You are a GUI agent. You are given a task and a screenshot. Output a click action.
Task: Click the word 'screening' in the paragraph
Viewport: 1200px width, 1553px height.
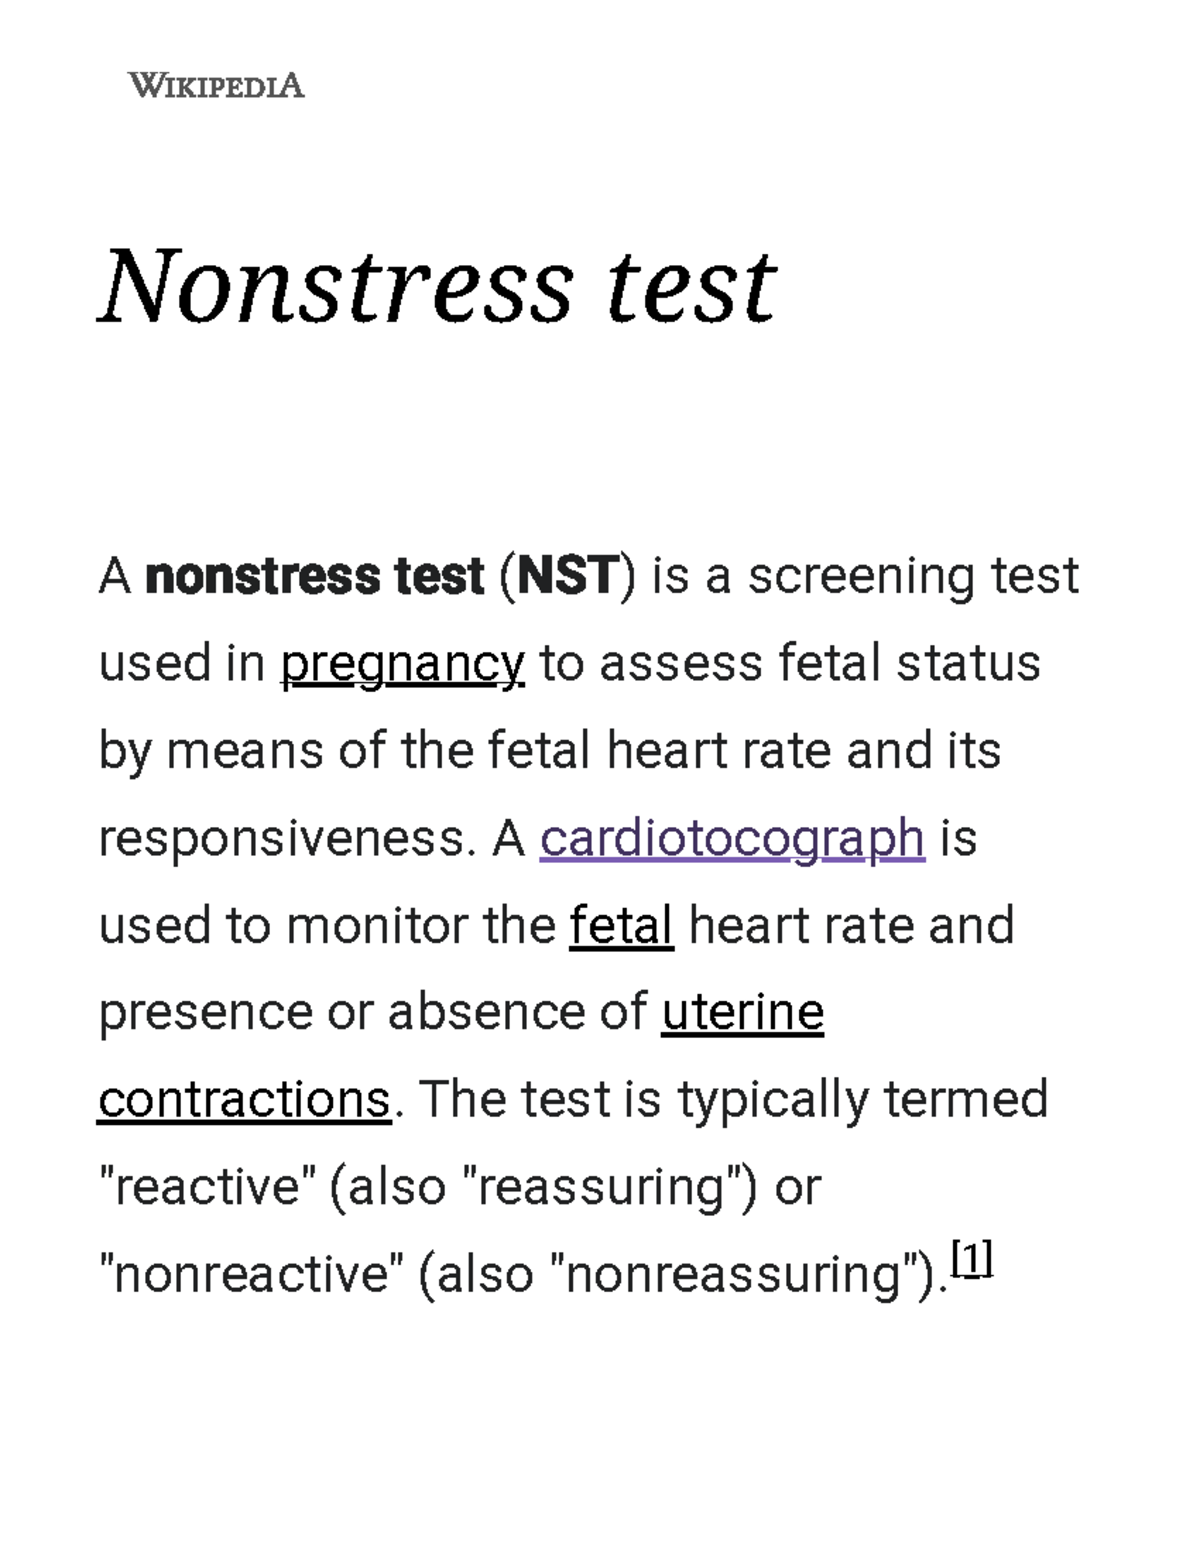[x=861, y=577]
